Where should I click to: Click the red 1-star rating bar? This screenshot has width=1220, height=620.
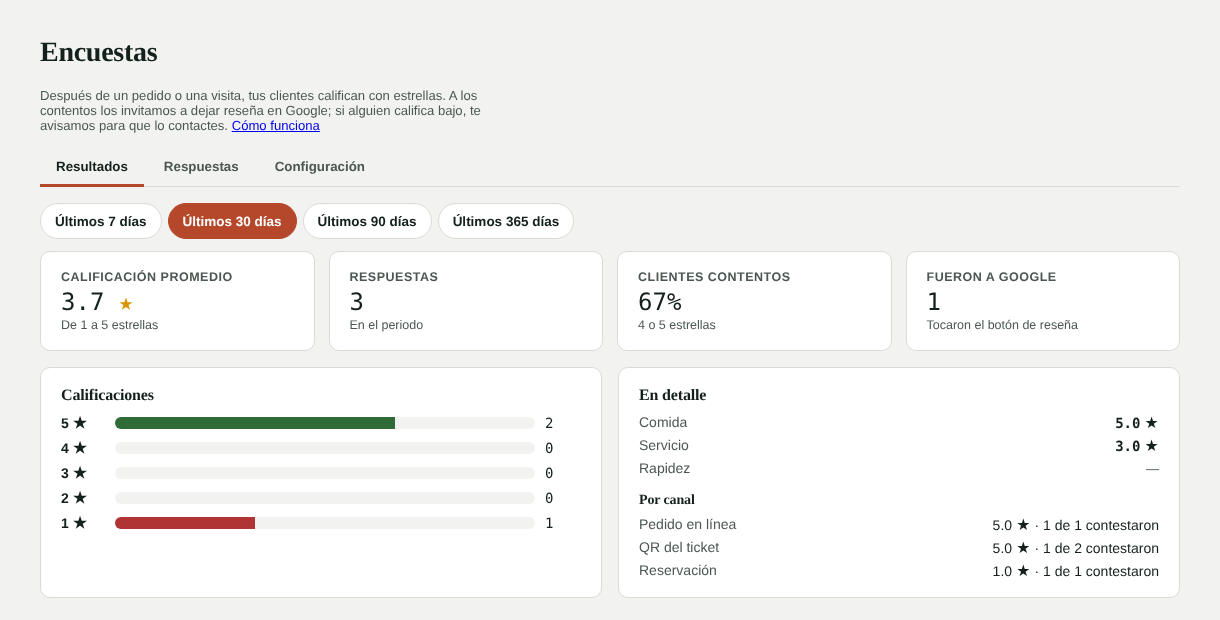(185, 523)
